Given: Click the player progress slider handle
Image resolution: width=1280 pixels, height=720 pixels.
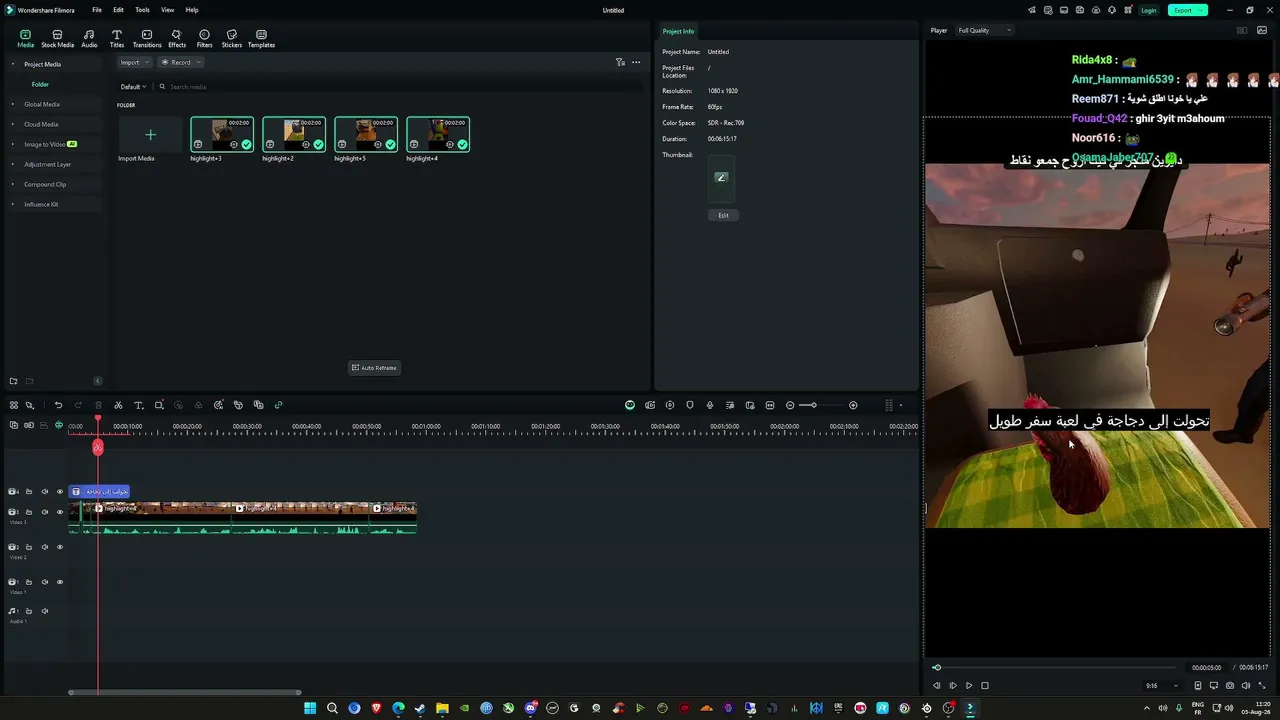Looking at the screenshot, I should (x=937, y=667).
